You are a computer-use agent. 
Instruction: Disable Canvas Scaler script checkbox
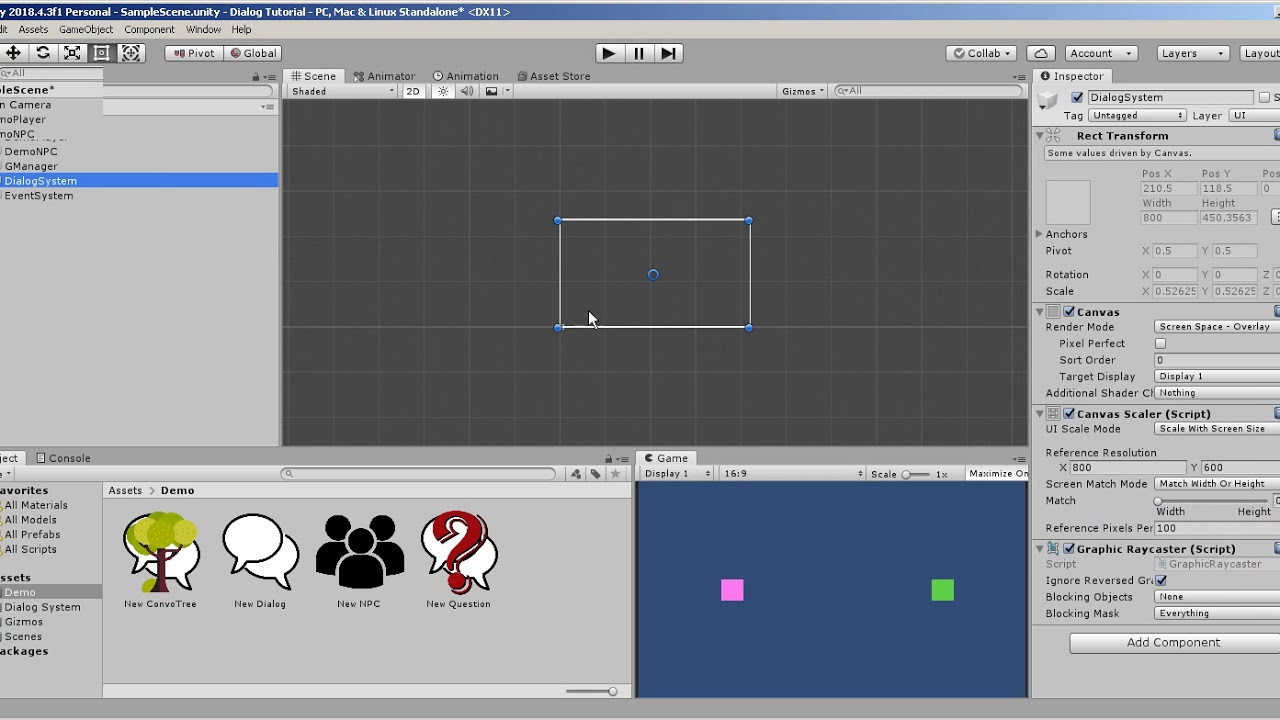coord(1069,413)
